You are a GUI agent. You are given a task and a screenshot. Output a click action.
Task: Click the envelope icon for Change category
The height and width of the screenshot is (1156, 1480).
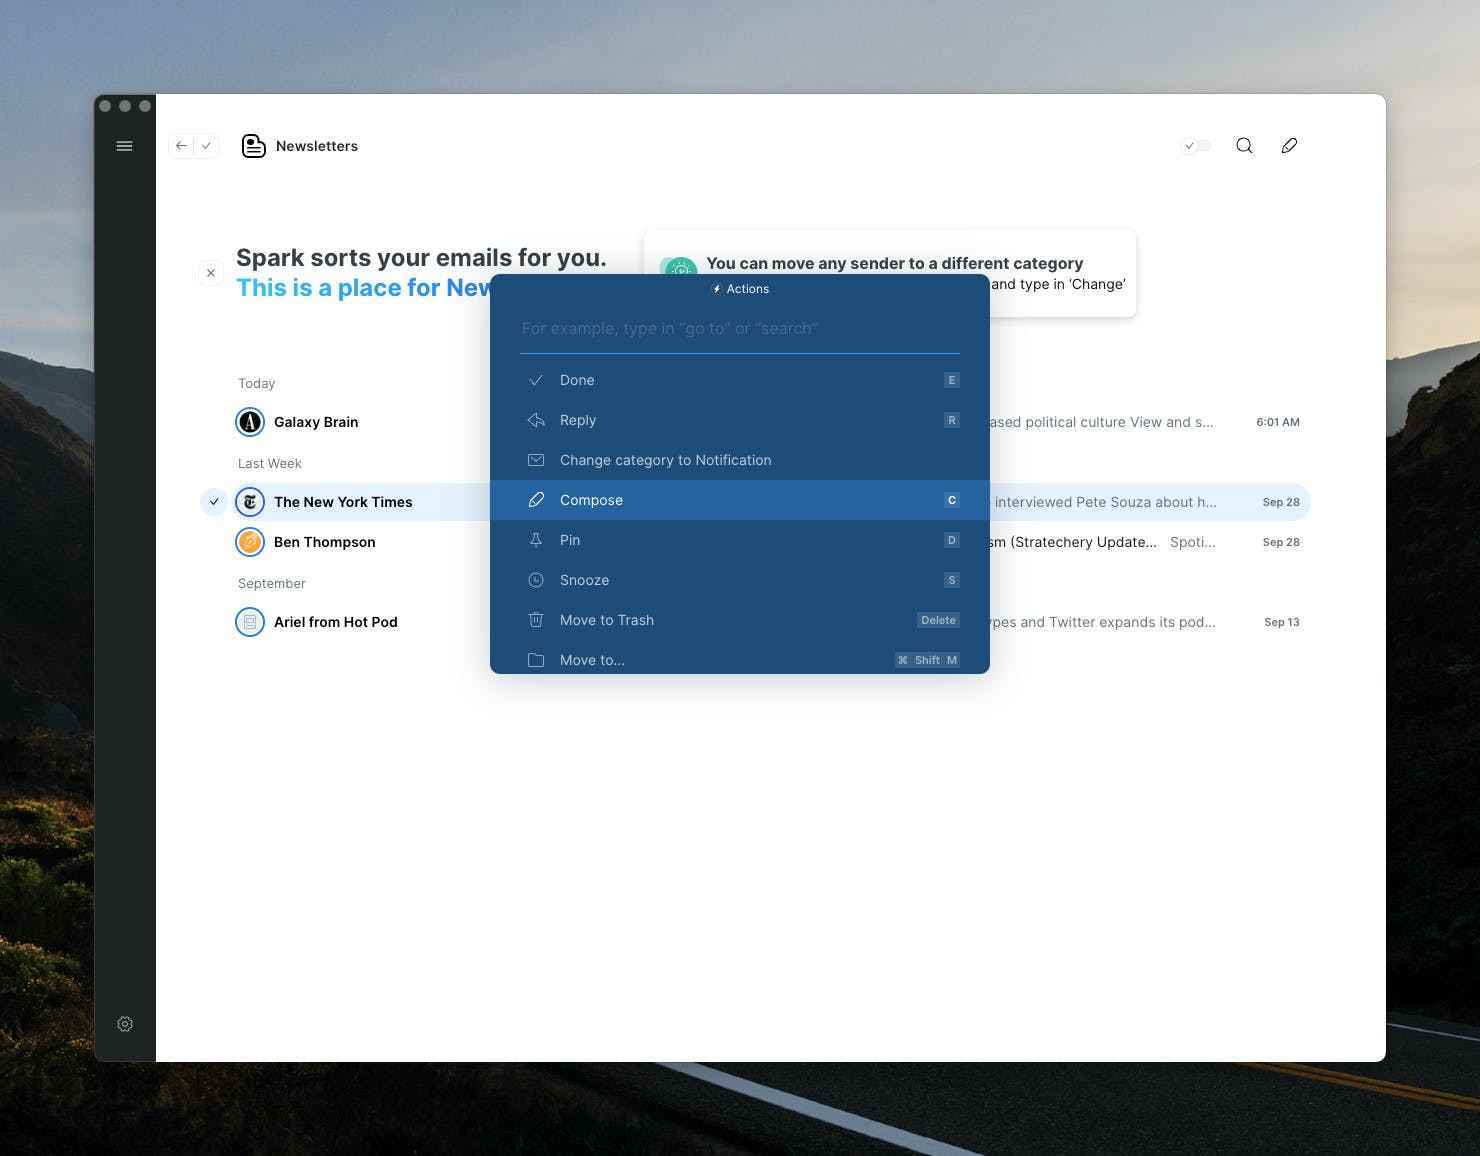coord(536,460)
